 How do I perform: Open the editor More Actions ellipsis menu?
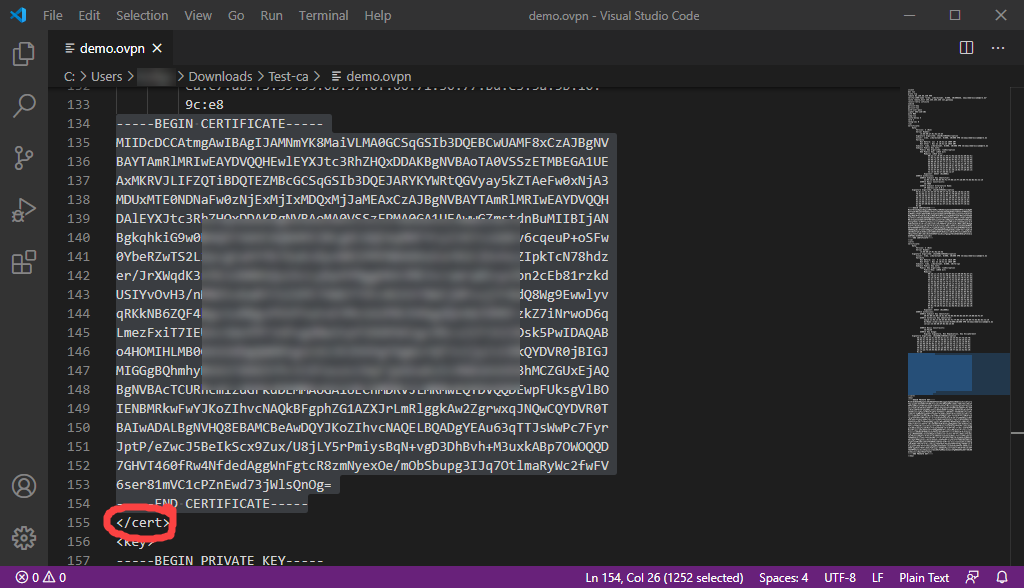click(997, 46)
